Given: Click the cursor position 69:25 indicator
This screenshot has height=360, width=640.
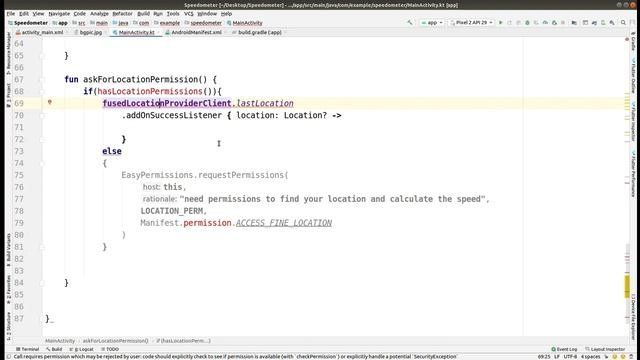Looking at the screenshot, I should (544, 357).
